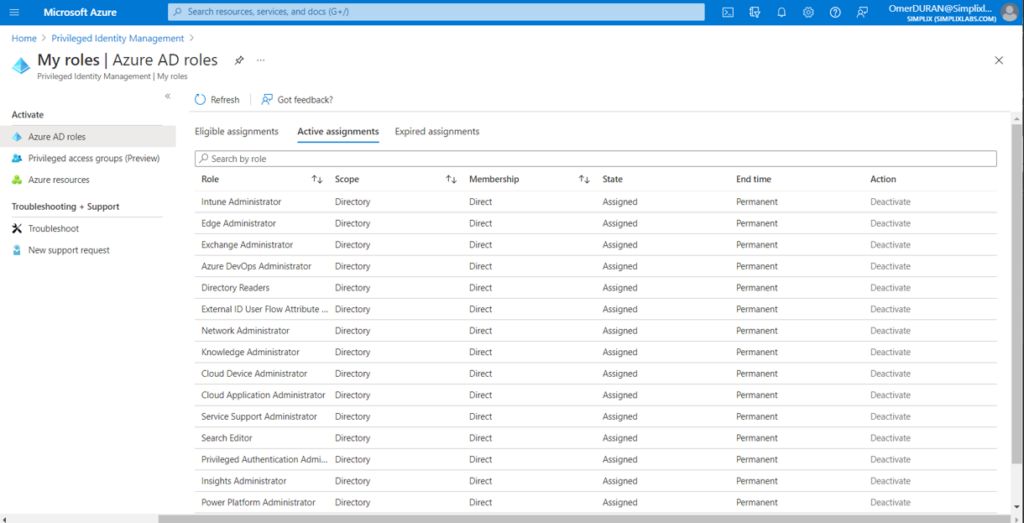Click the State column header
1024x523 pixels.
(x=613, y=180)
